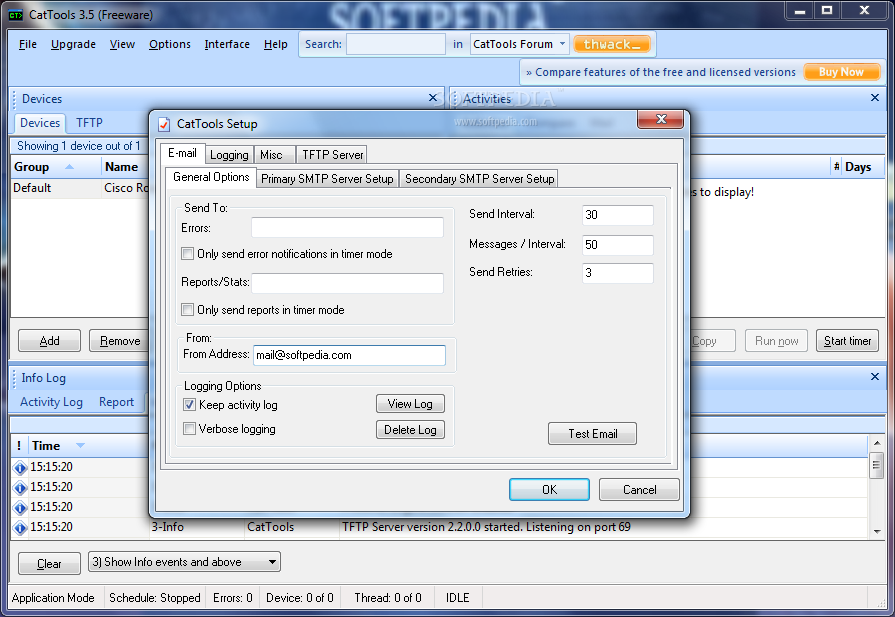Uncheck Keep activity log
This screenshot has width=895, height=617.
coord(189,405)
